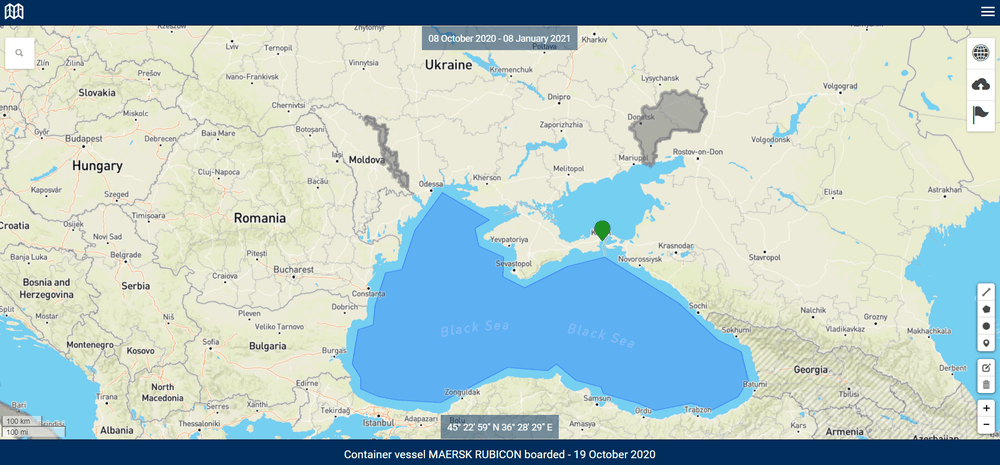Click the green location pin near Kerch
This screenshot has width=1000, height=465.
(x=602, y=230)
